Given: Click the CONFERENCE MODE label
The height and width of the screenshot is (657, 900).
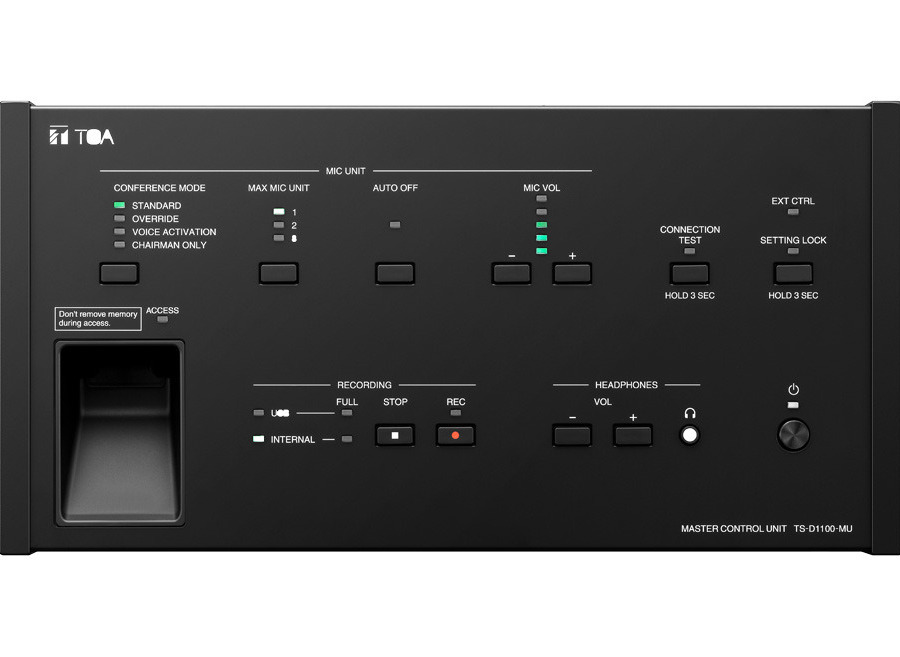Looking at the screenshot, I should [x=160, y=188].
